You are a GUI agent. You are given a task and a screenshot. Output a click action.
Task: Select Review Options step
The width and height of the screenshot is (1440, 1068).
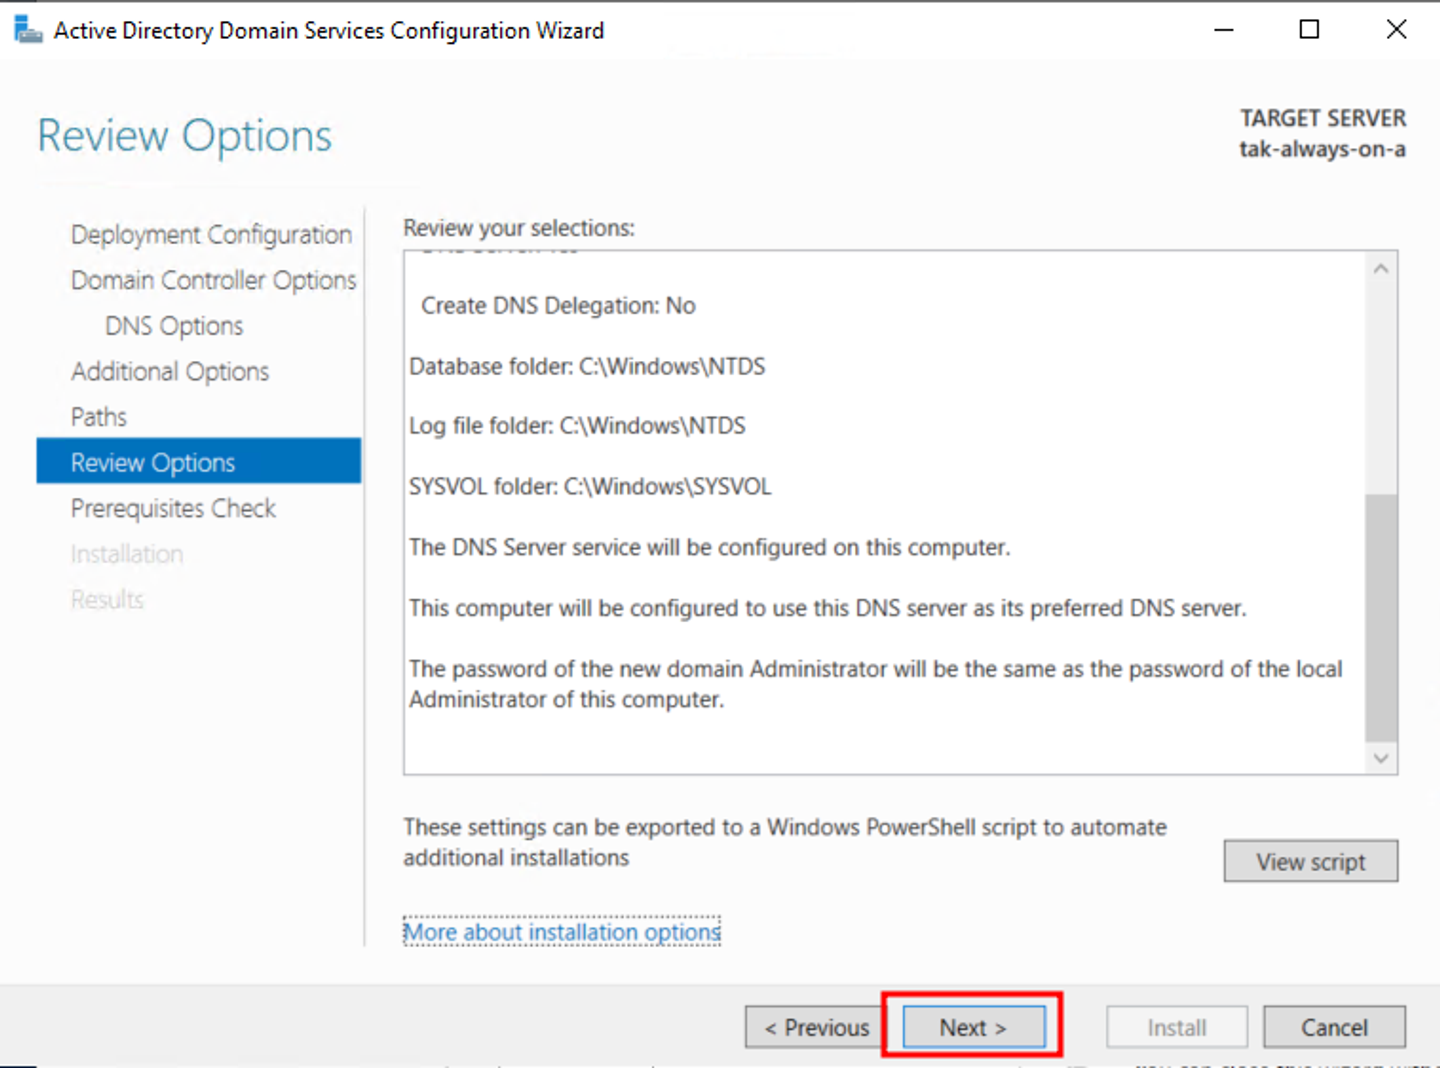pyautogui.click(x=199, y=462)
